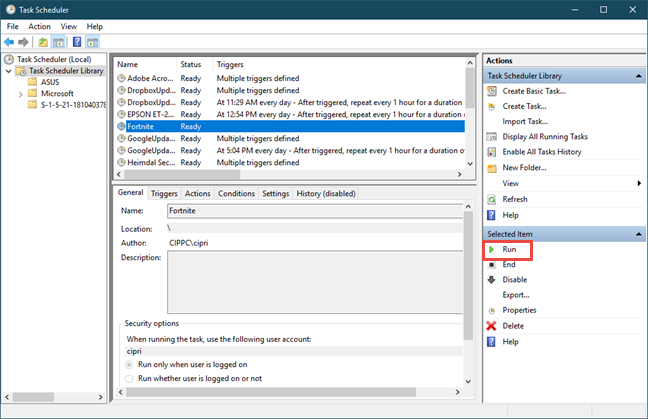Click the End stop icon
Viewport: 648px width, 419px height.
click(491, 265)
